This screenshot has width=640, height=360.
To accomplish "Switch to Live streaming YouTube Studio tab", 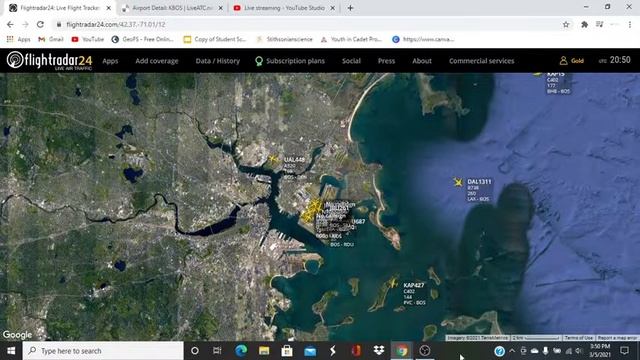I will 284,8.
